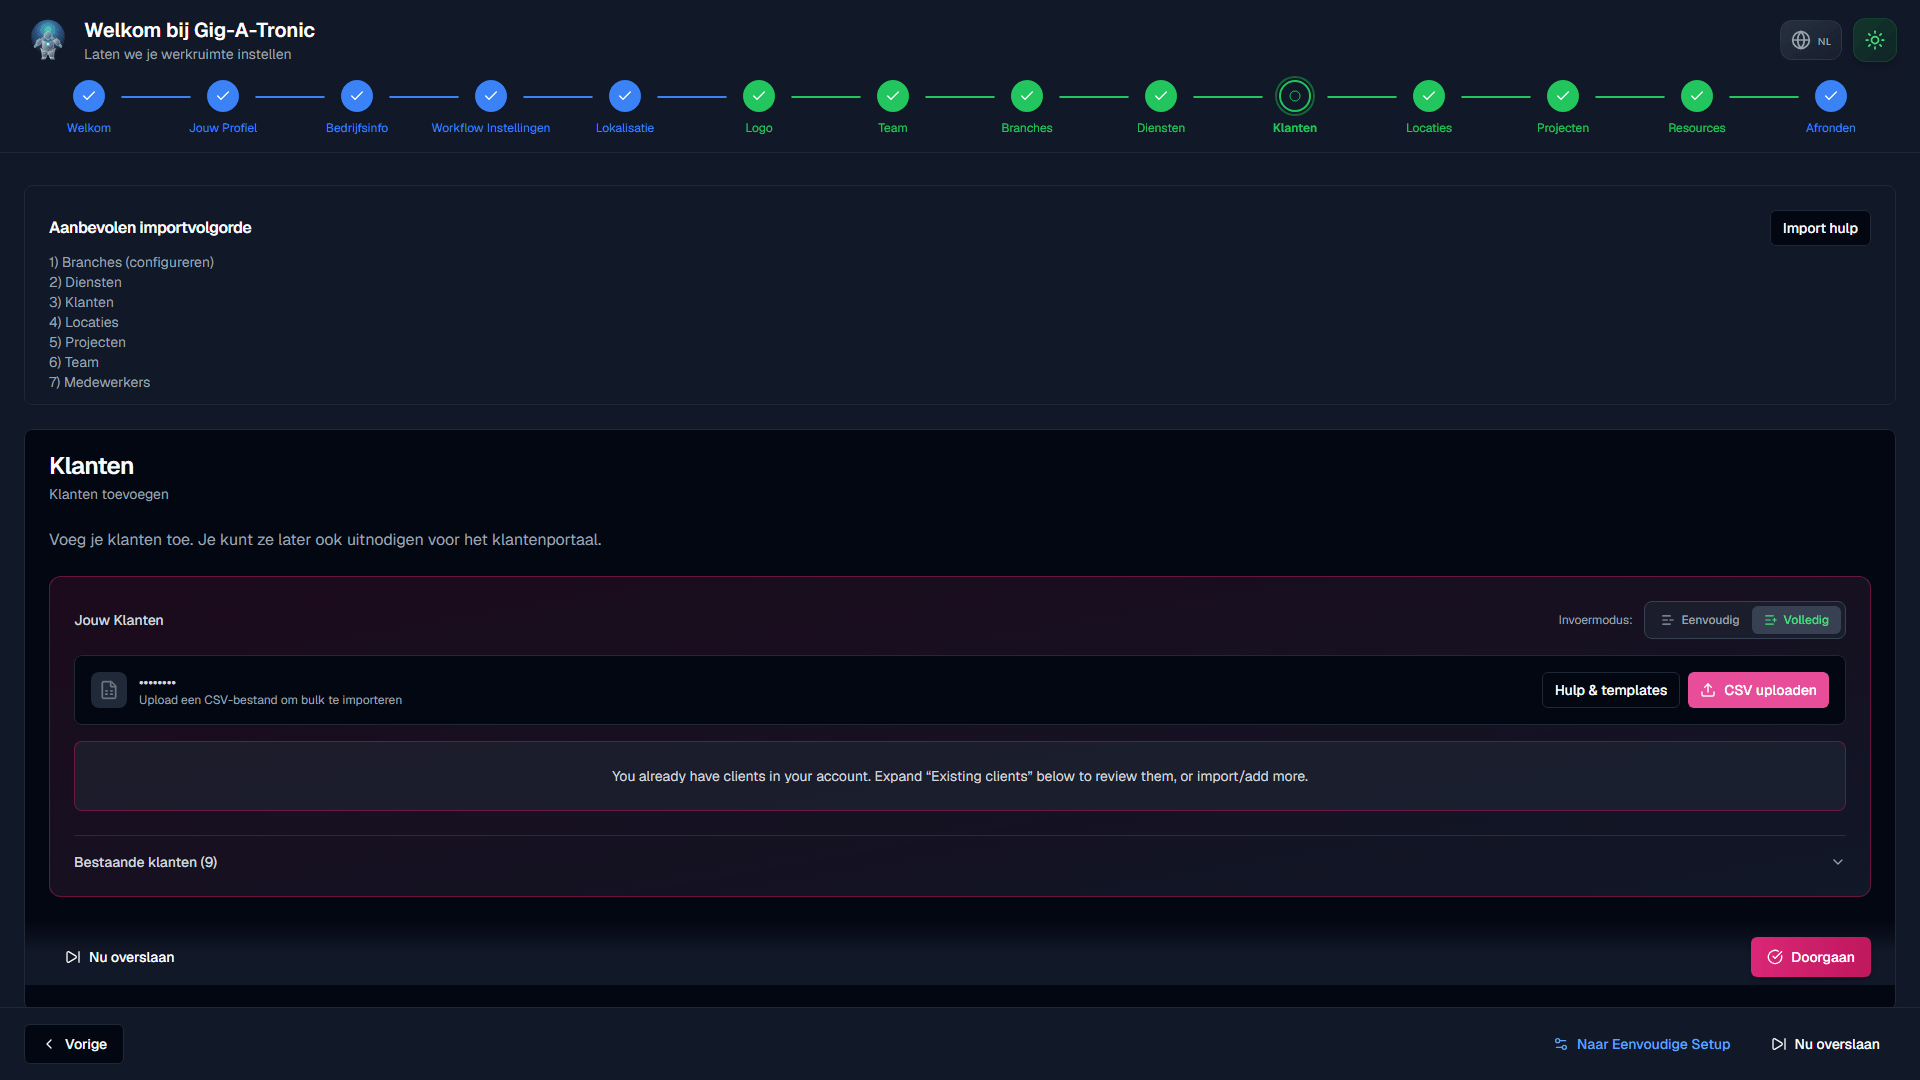Open the Logo step label
Viewport: 1920px width, 1080px height.
point(759,128)
